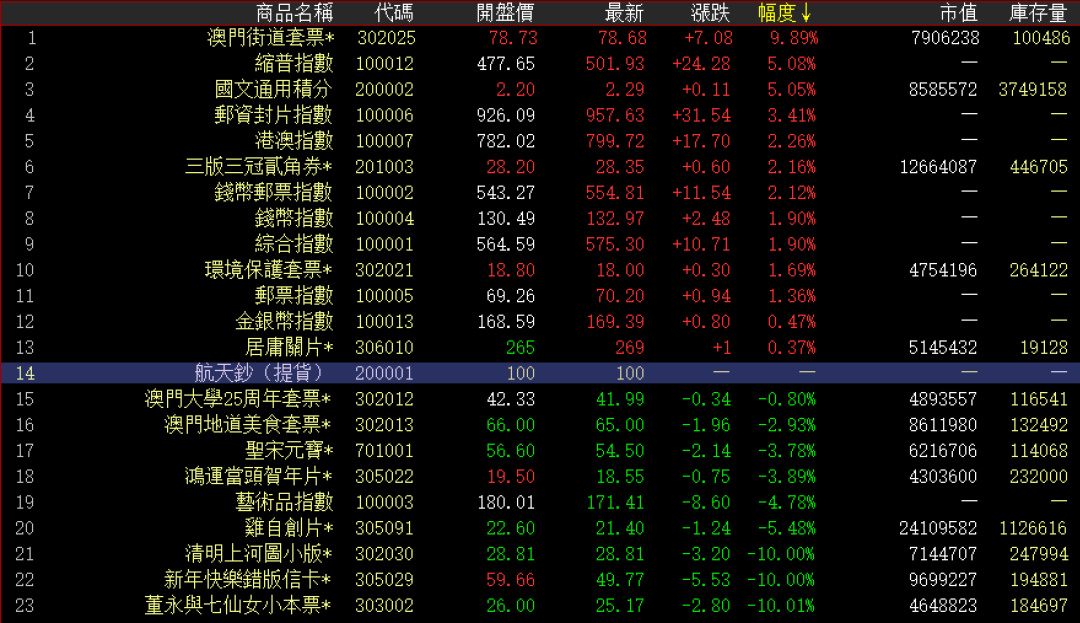Click the 代碼 column header
1080x623 pixels.
pos(394,12)
